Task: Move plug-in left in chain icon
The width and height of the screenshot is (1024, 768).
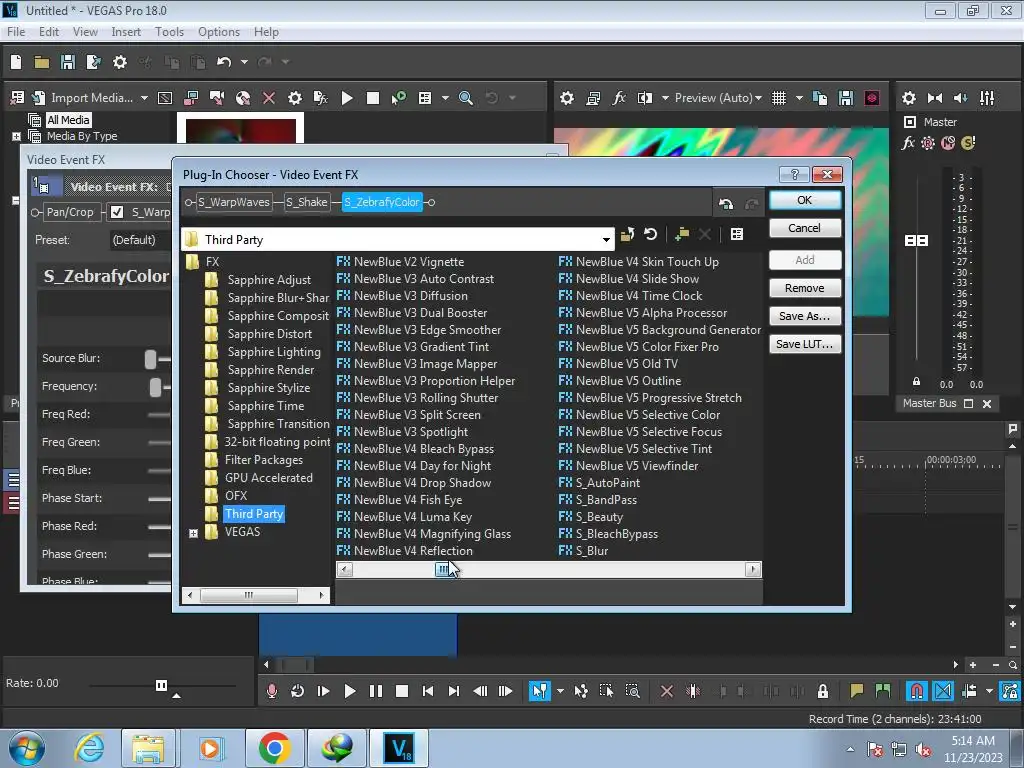Action: point(726,204)
